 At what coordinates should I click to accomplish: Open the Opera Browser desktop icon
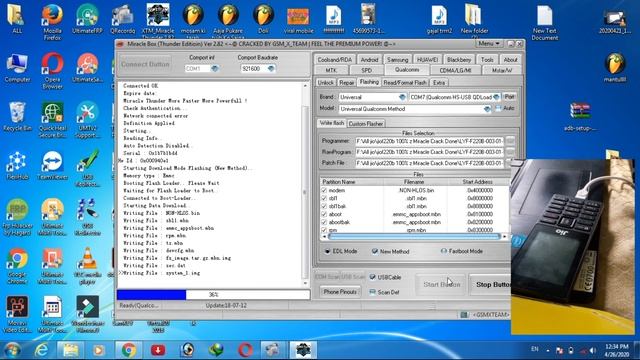(52, 71)
